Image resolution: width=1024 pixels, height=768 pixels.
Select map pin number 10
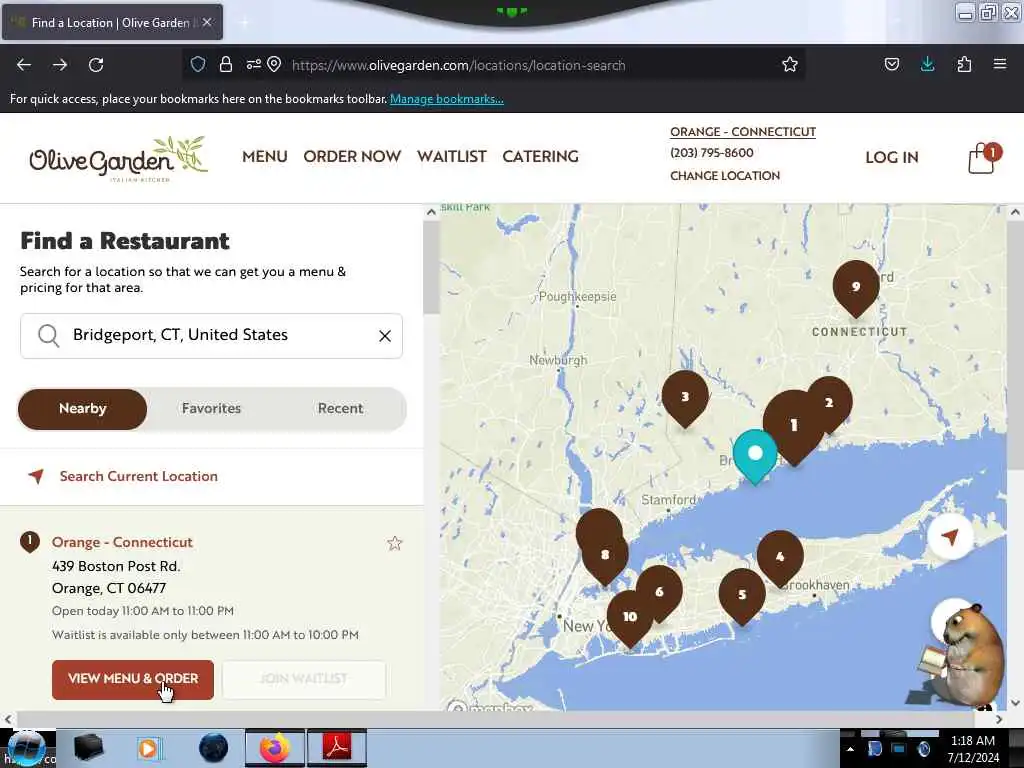click(630, 617)
